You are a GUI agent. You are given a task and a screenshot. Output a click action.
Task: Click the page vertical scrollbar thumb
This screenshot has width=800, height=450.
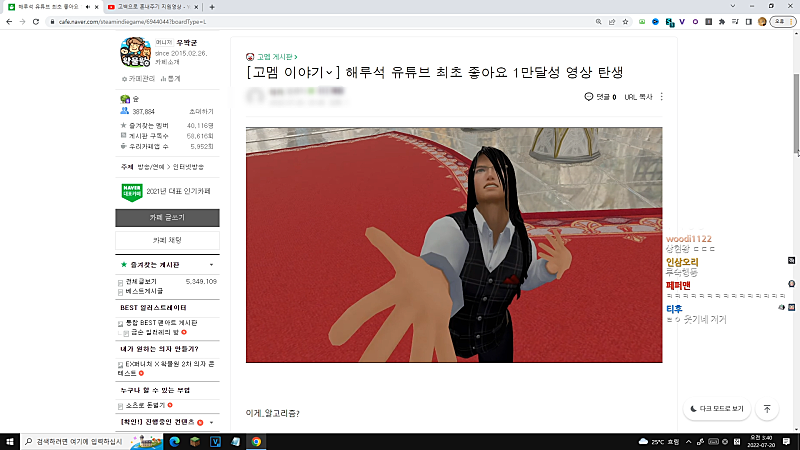[796, 113]
